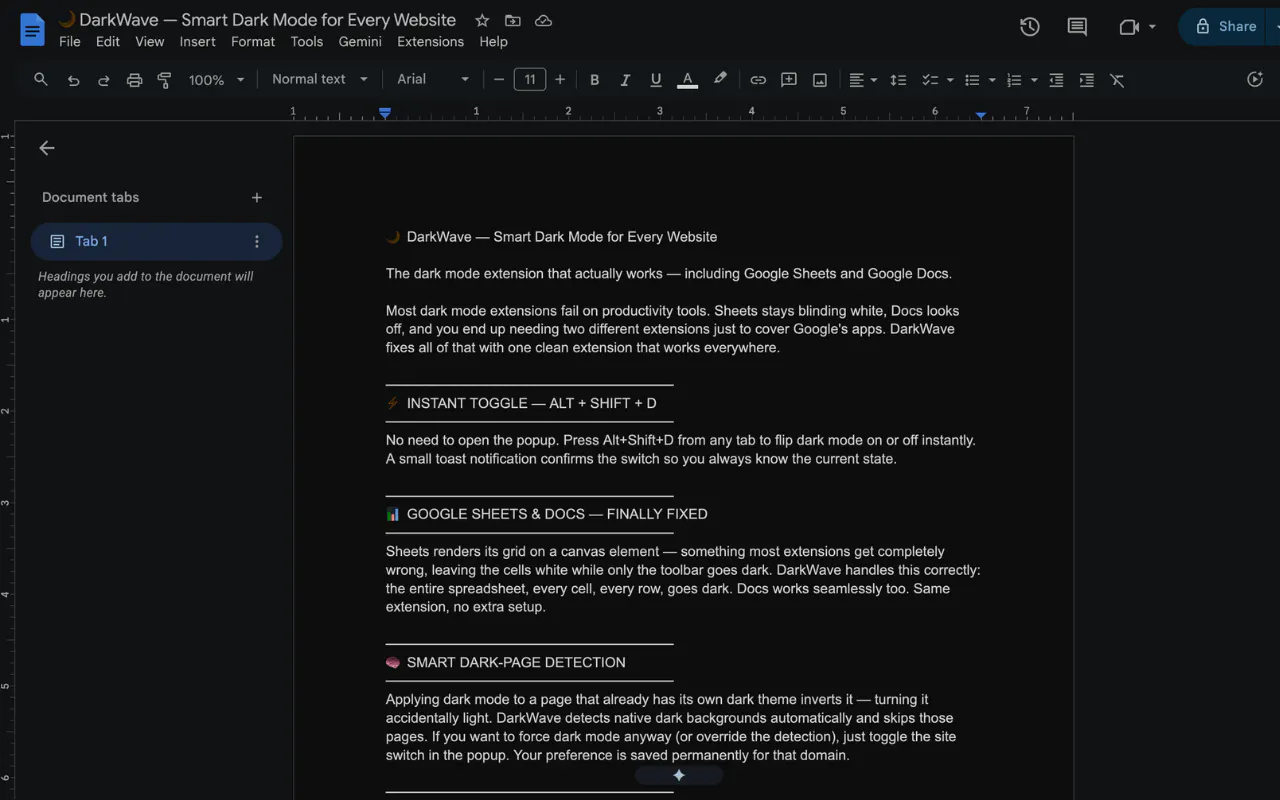The height and width of the screenshot is (800, 1280).
Task: Star the DarkWave document
Action: point(482,20)
